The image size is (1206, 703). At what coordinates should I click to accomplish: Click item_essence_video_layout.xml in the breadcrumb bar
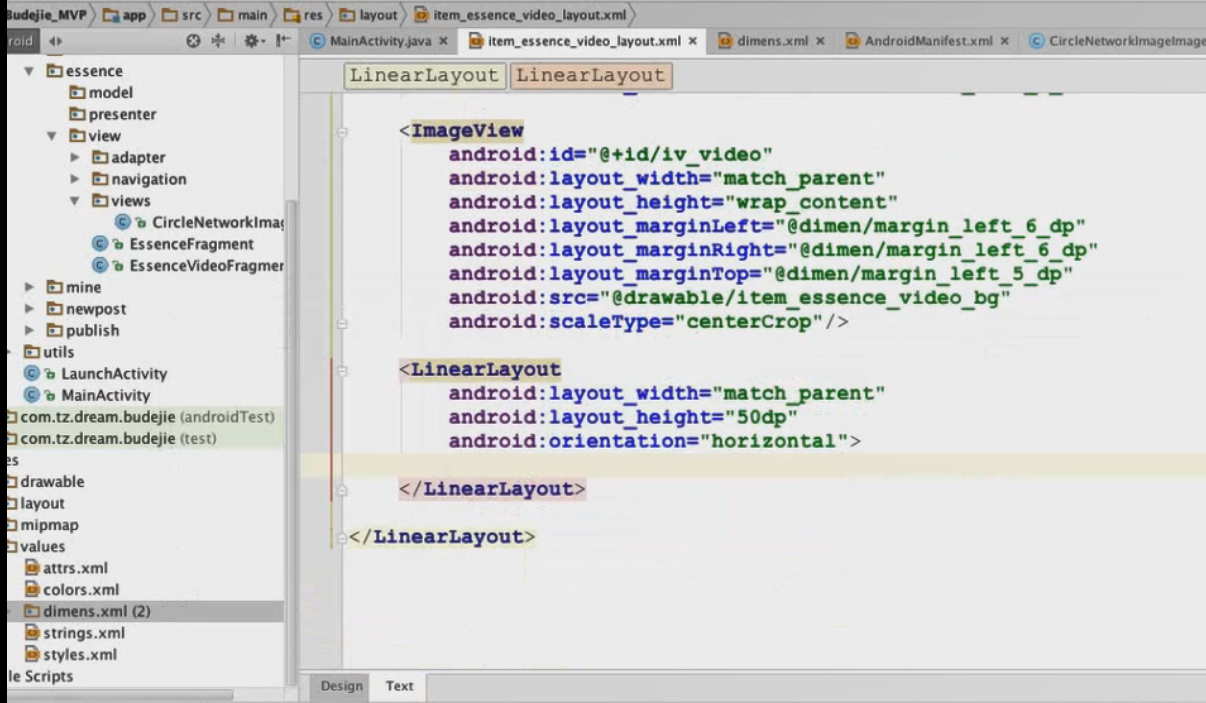(522, 15)
